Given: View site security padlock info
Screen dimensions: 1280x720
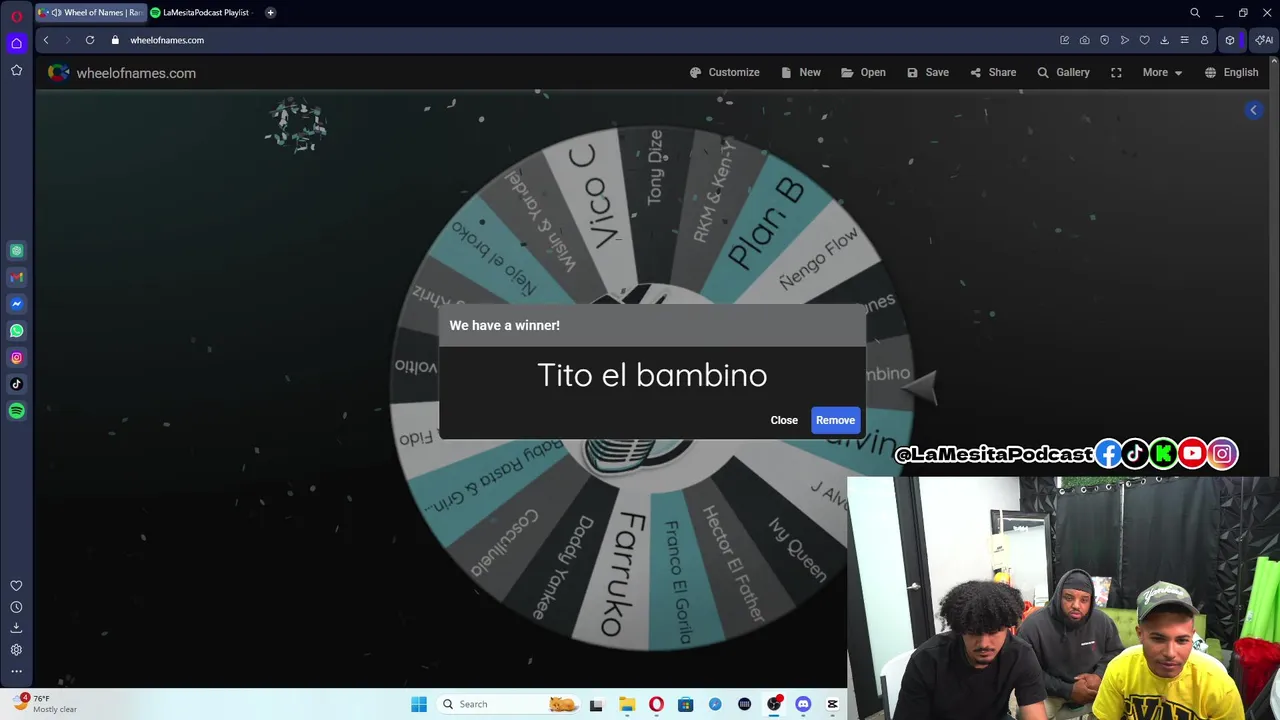Looking at the screenshot, I should coord(115,40).
